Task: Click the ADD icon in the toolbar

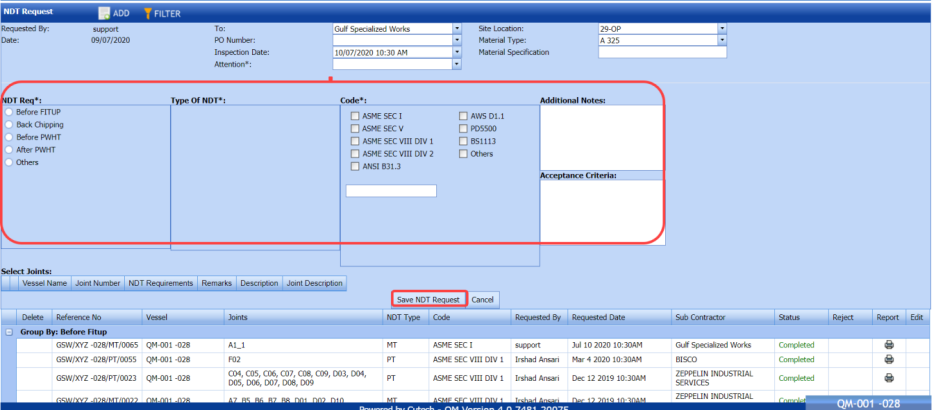Action: [104, 14]
